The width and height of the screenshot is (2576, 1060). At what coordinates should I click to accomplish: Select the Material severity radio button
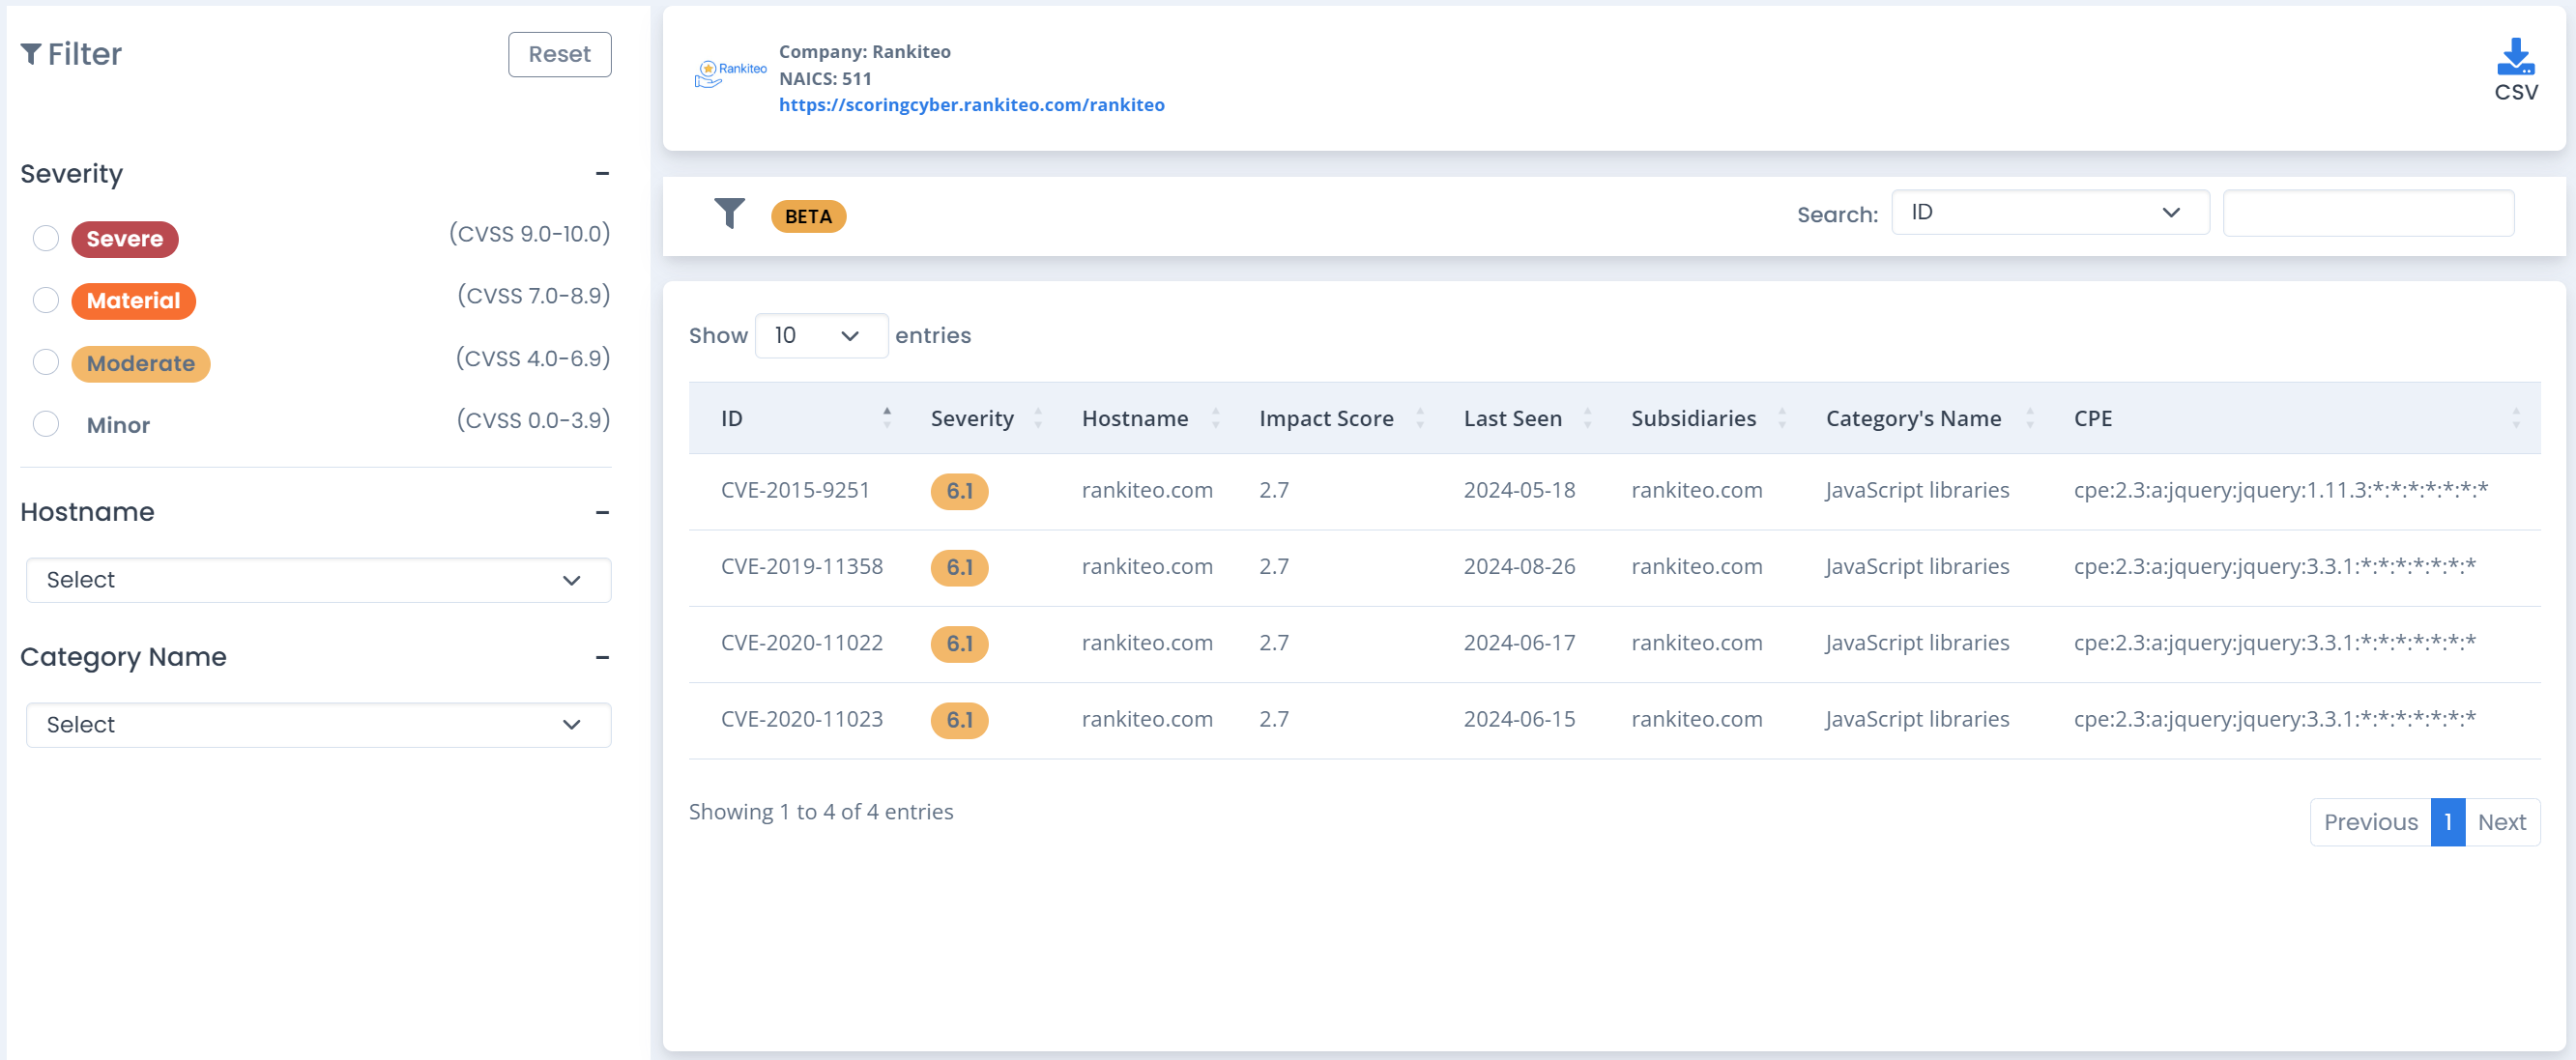click(46, 300)
